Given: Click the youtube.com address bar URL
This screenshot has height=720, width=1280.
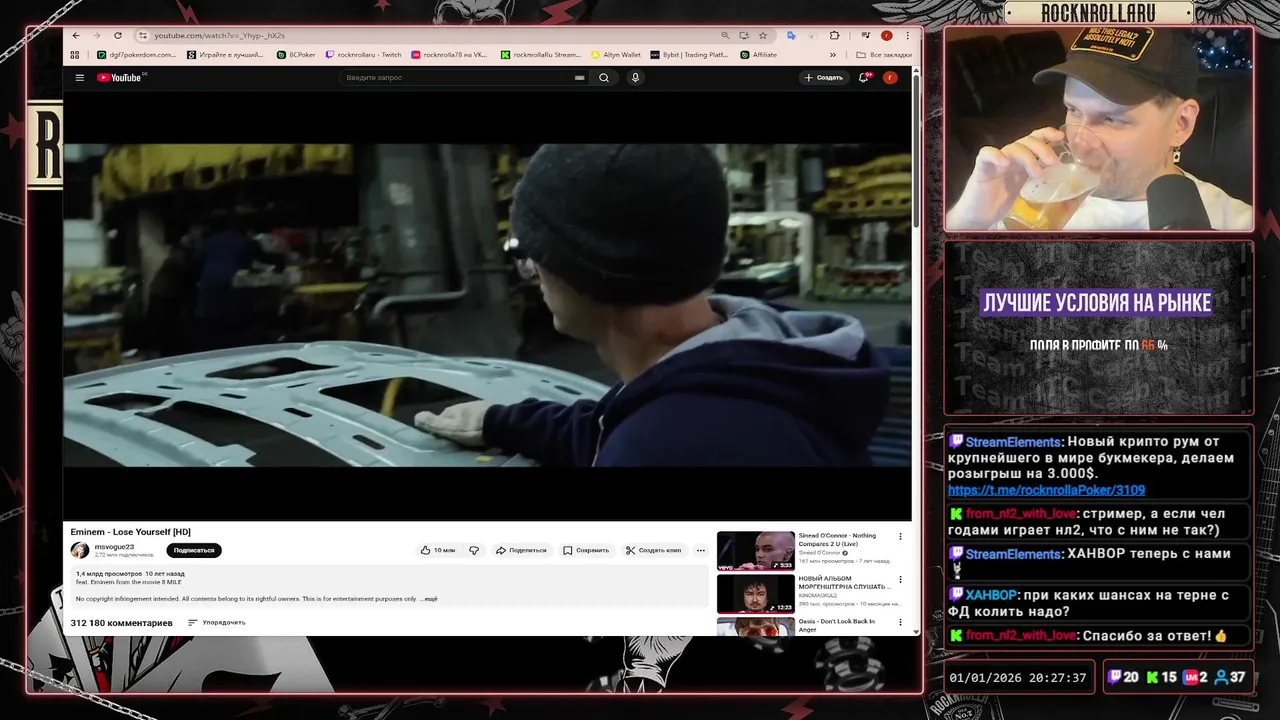Looking at the screenshot, I should (219, 35).
